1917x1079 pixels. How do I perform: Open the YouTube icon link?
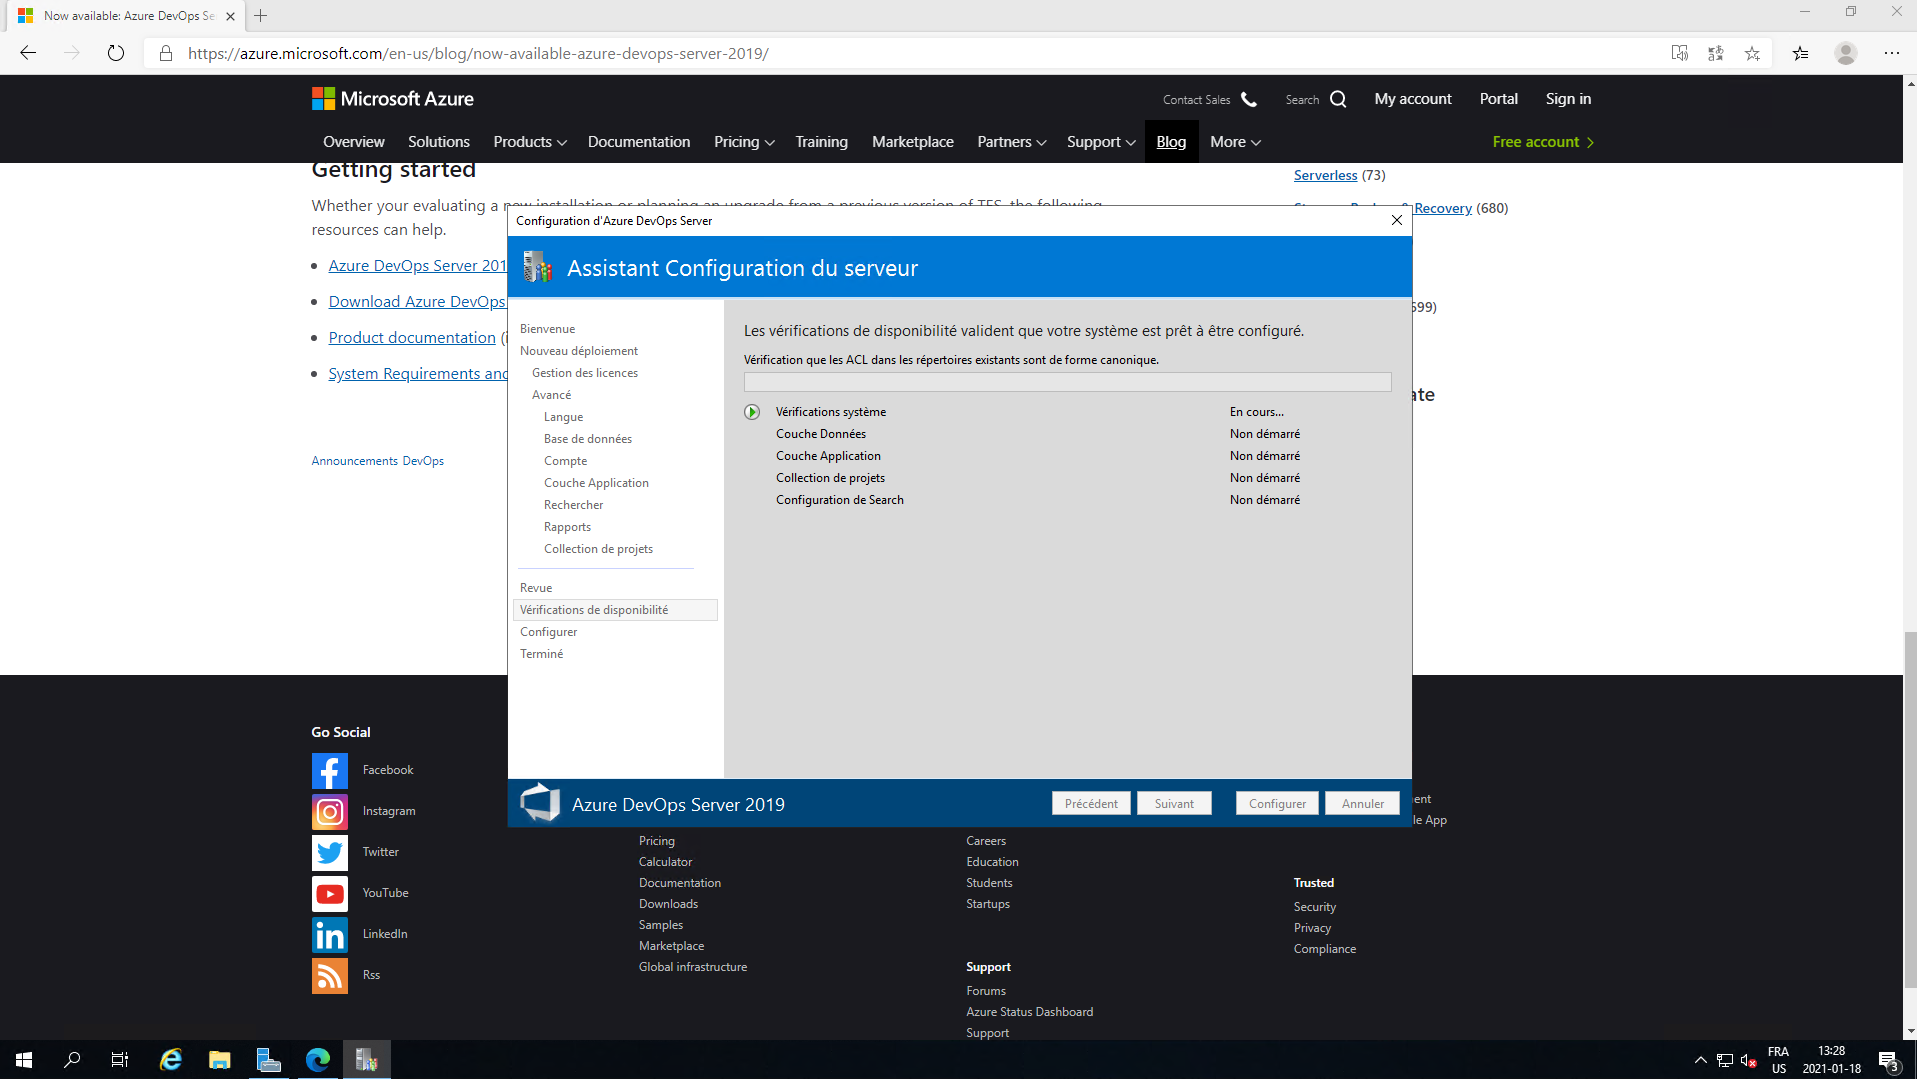329,894
